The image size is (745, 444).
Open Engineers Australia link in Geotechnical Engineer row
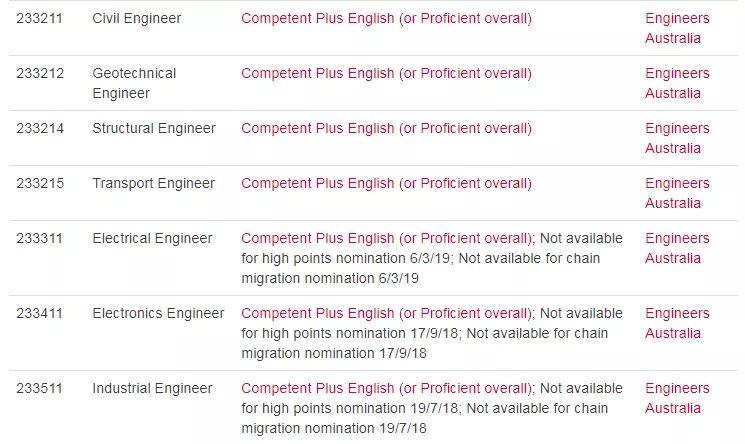pyautogui.click(x=677, y=83)
